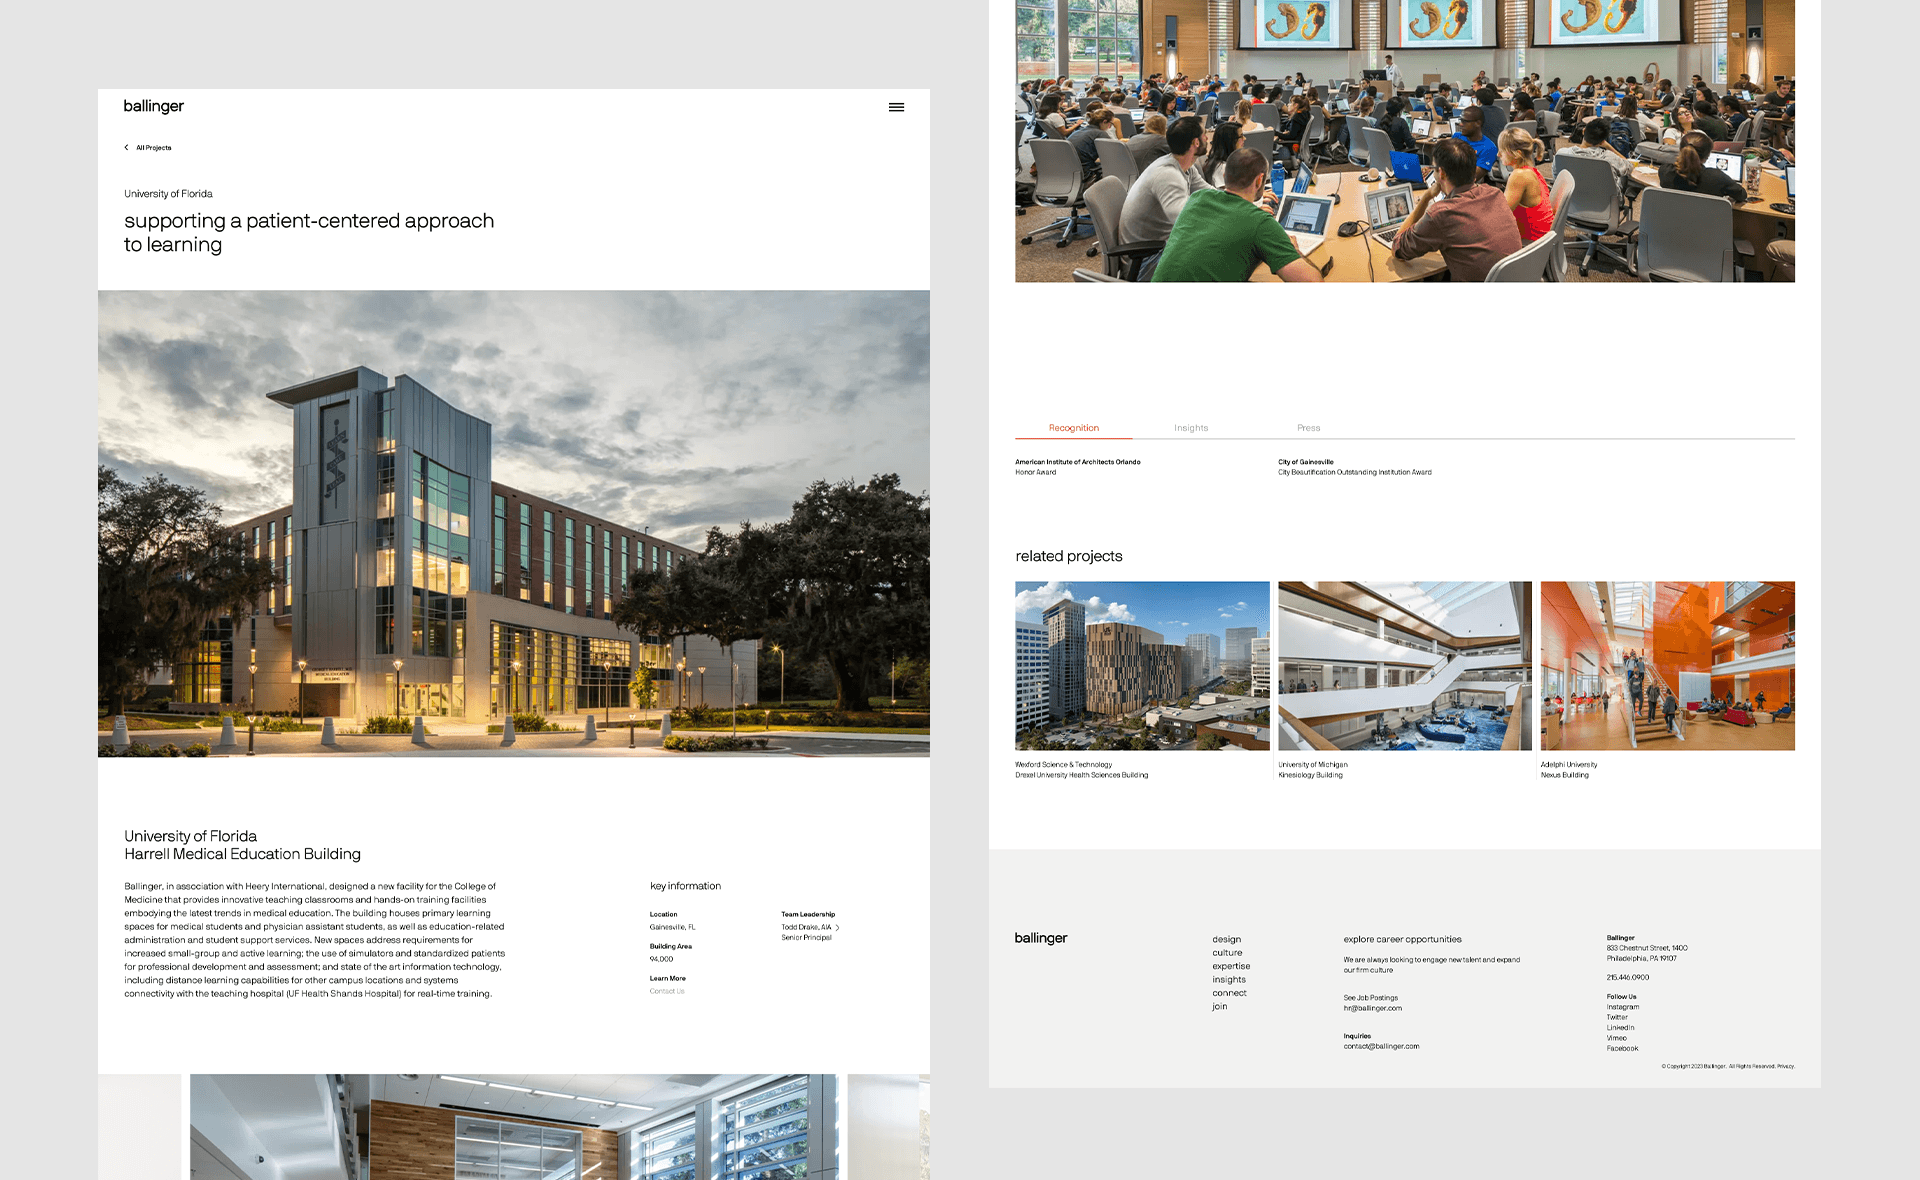Image resolution: width=1920 pixels, height=1180 pixels.
Task: Click the ballinger logo in the header
Action: pos(154,106)
